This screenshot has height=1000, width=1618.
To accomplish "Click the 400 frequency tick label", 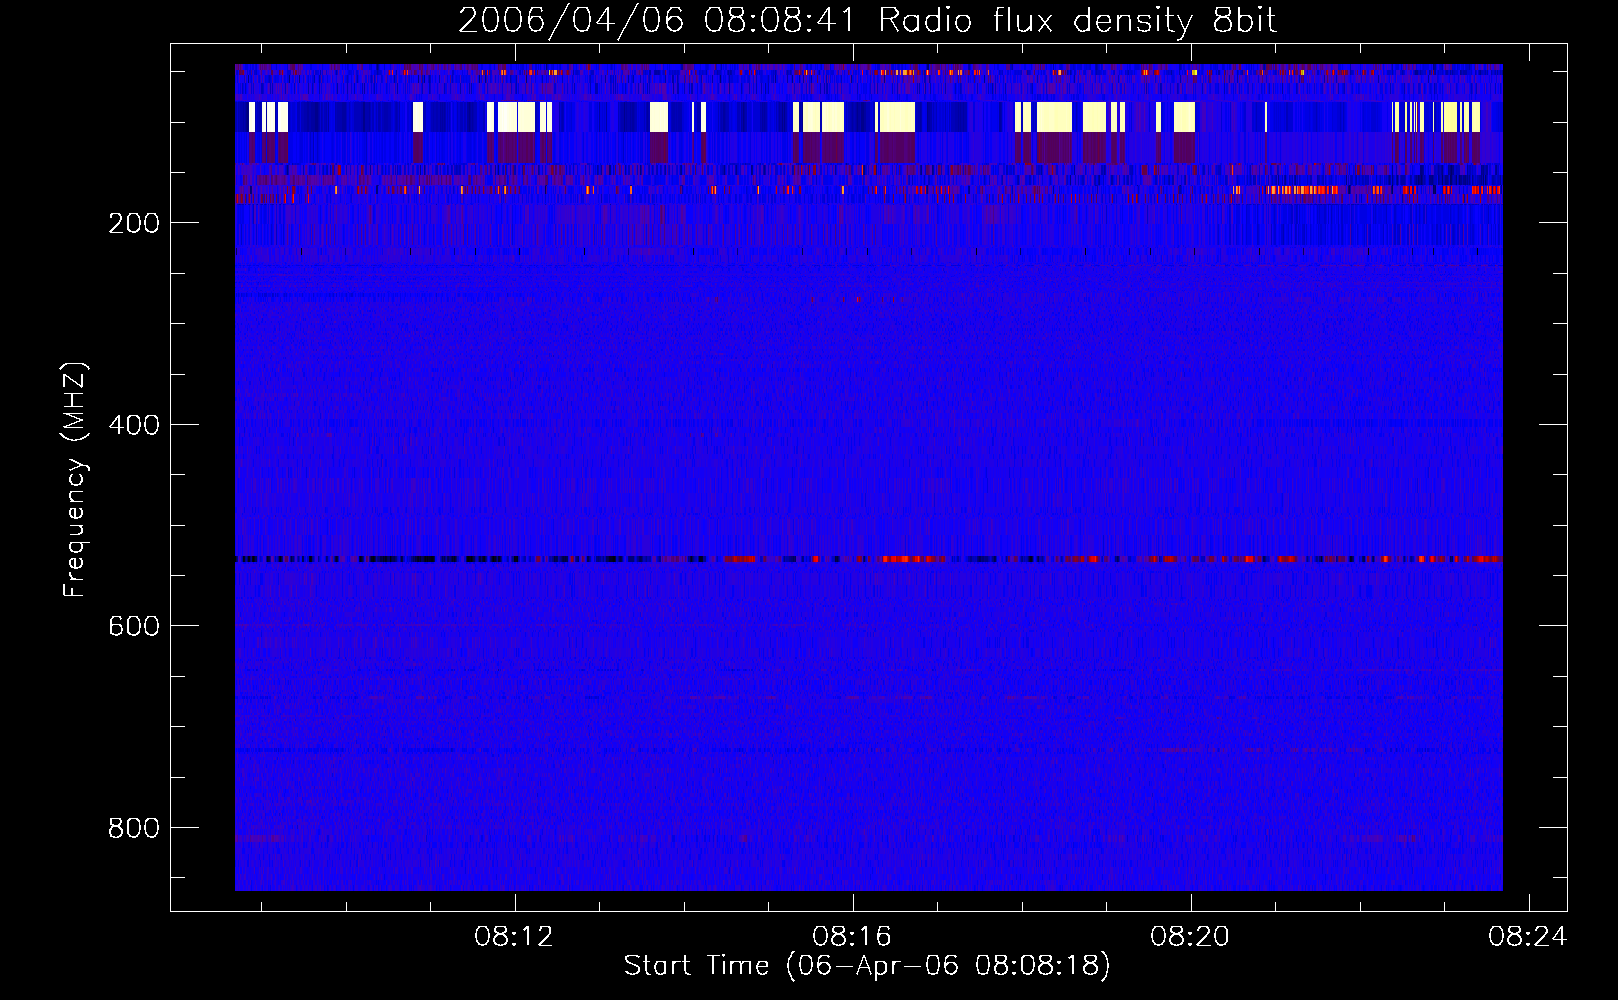I will 134,425.
